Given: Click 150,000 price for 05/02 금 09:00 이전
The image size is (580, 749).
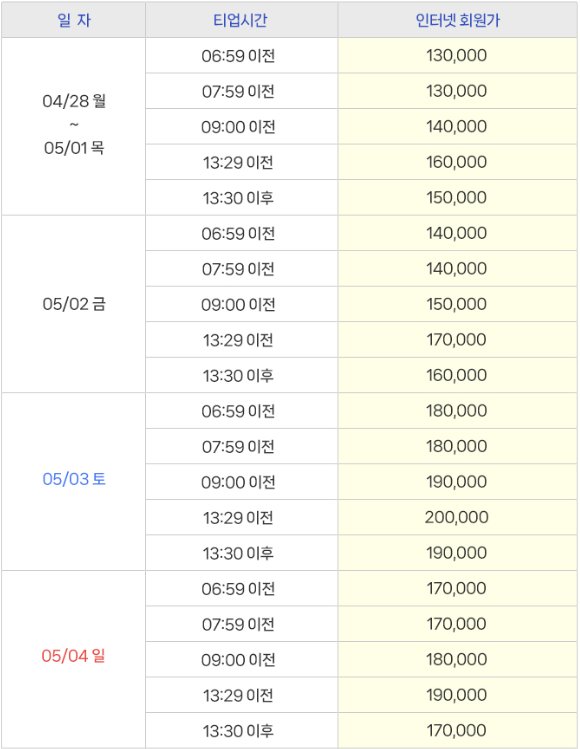Looking at the screenshot, I should (457, 304).
